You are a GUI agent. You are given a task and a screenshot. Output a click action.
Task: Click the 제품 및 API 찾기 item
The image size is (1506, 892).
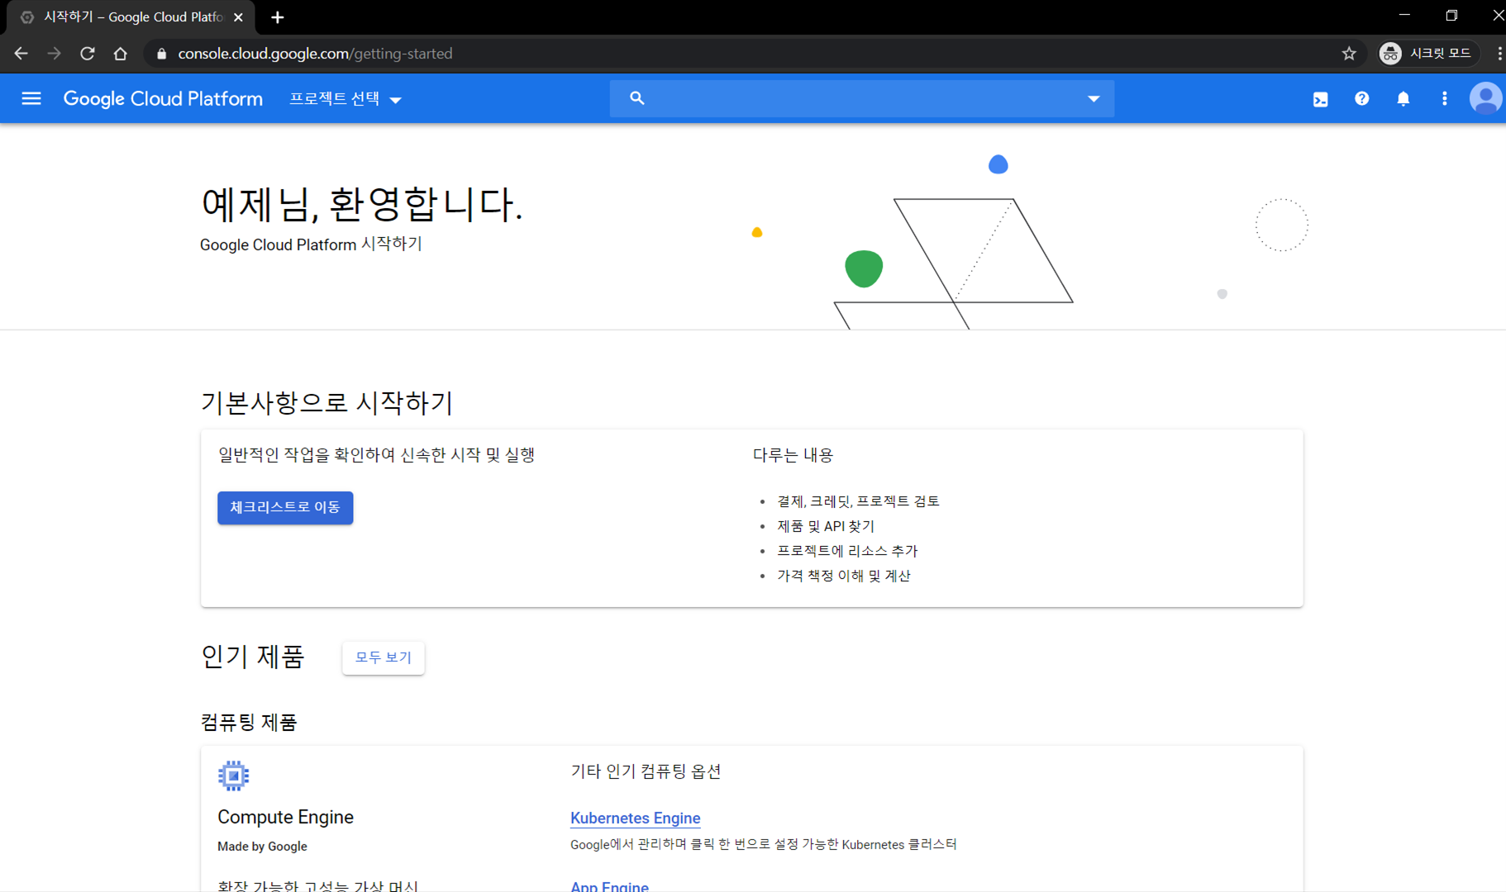click(825, 526)
